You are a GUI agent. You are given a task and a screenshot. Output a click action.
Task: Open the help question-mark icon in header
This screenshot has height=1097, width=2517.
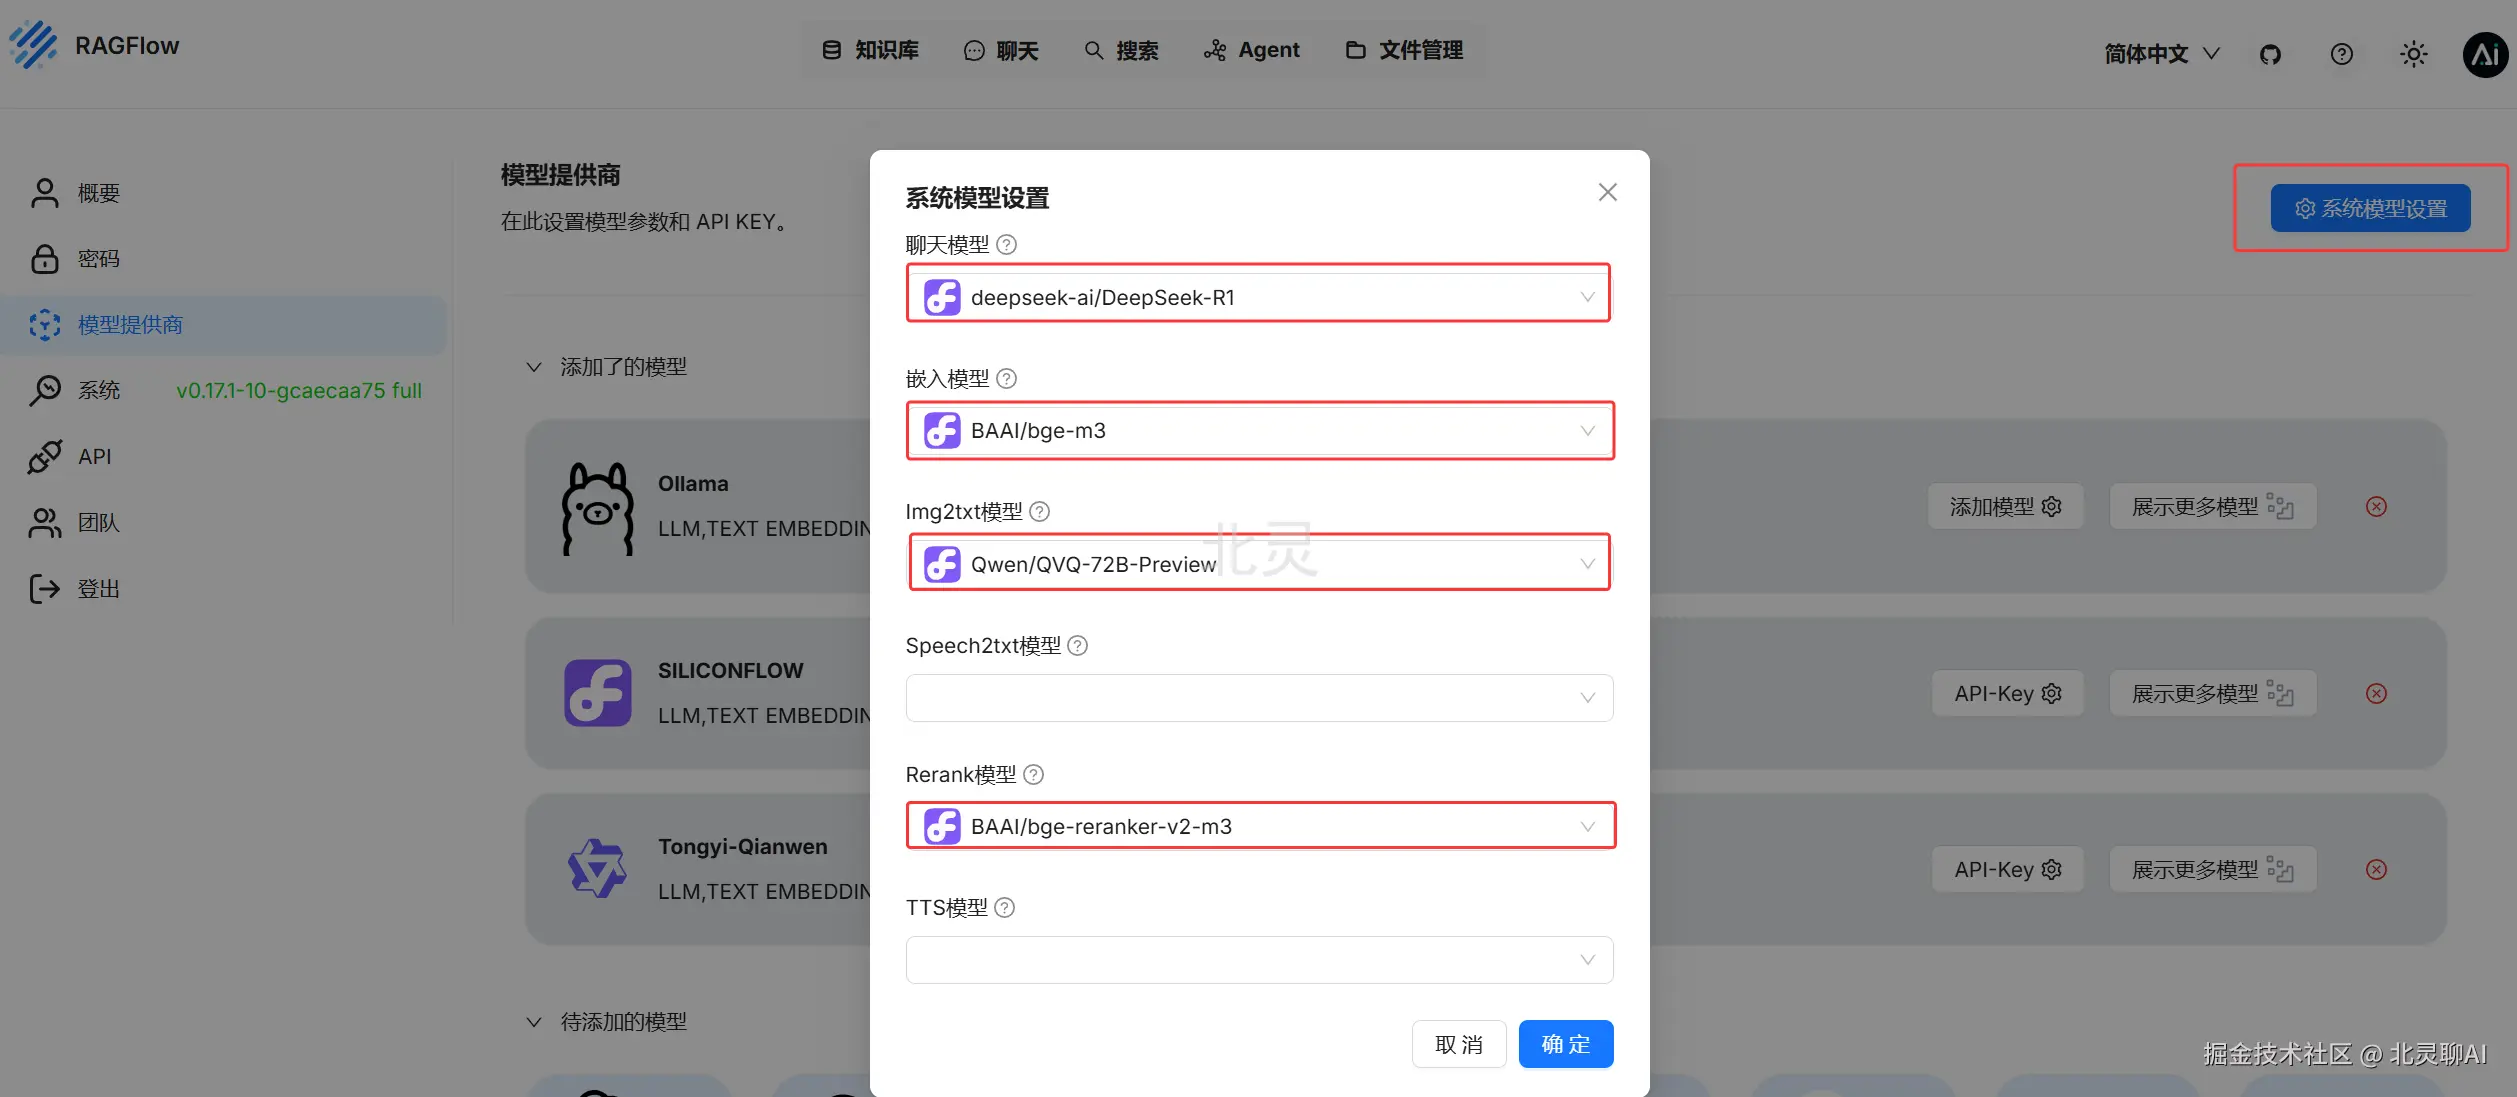coord(2341,54)
